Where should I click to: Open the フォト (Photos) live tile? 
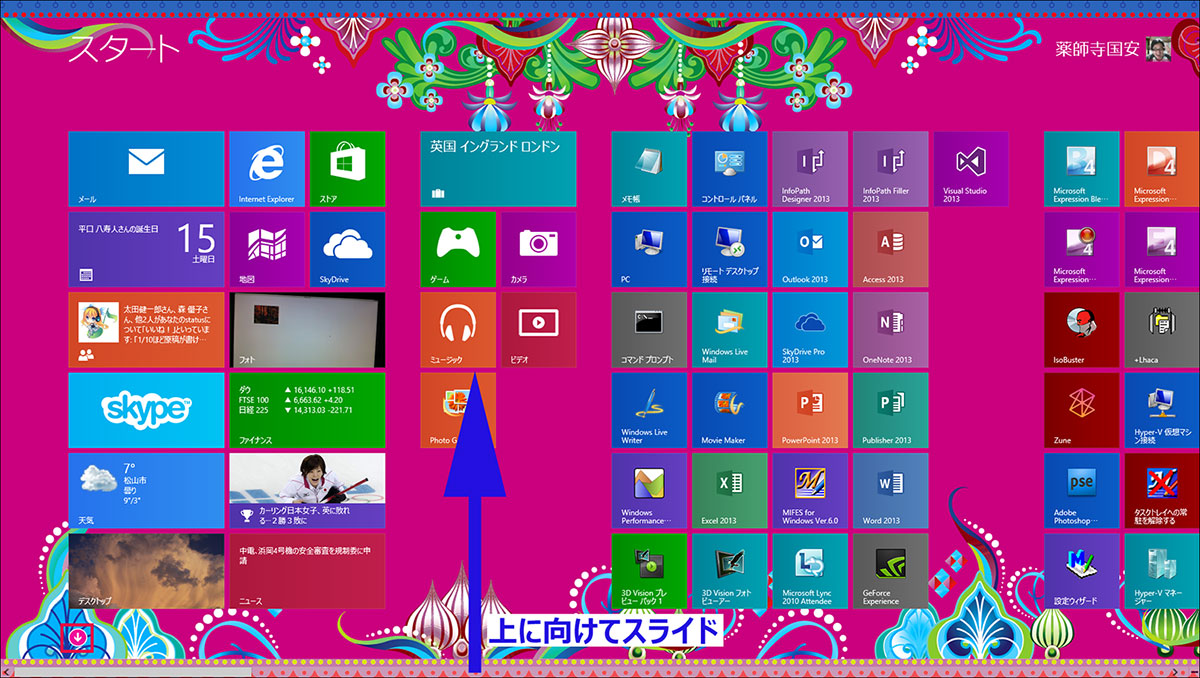pyautogui.click(x=307, y=329)
